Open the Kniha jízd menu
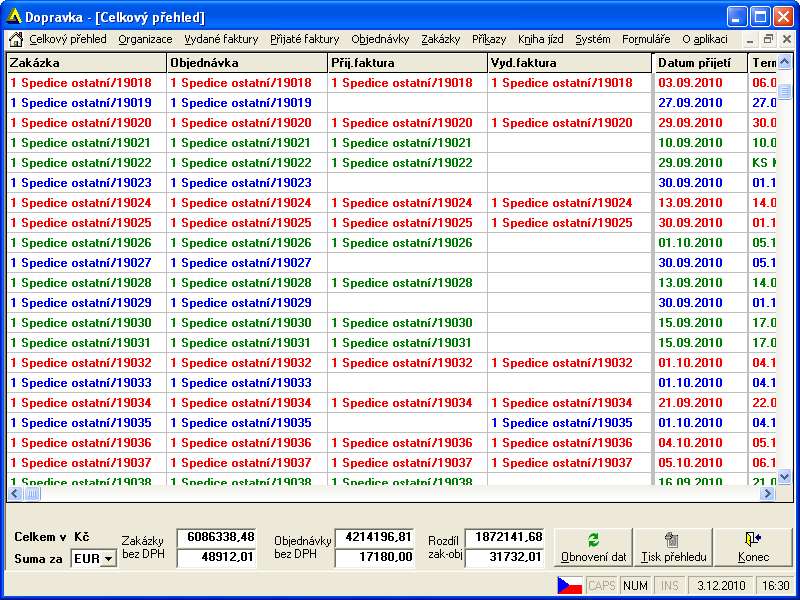 (541, 40)
